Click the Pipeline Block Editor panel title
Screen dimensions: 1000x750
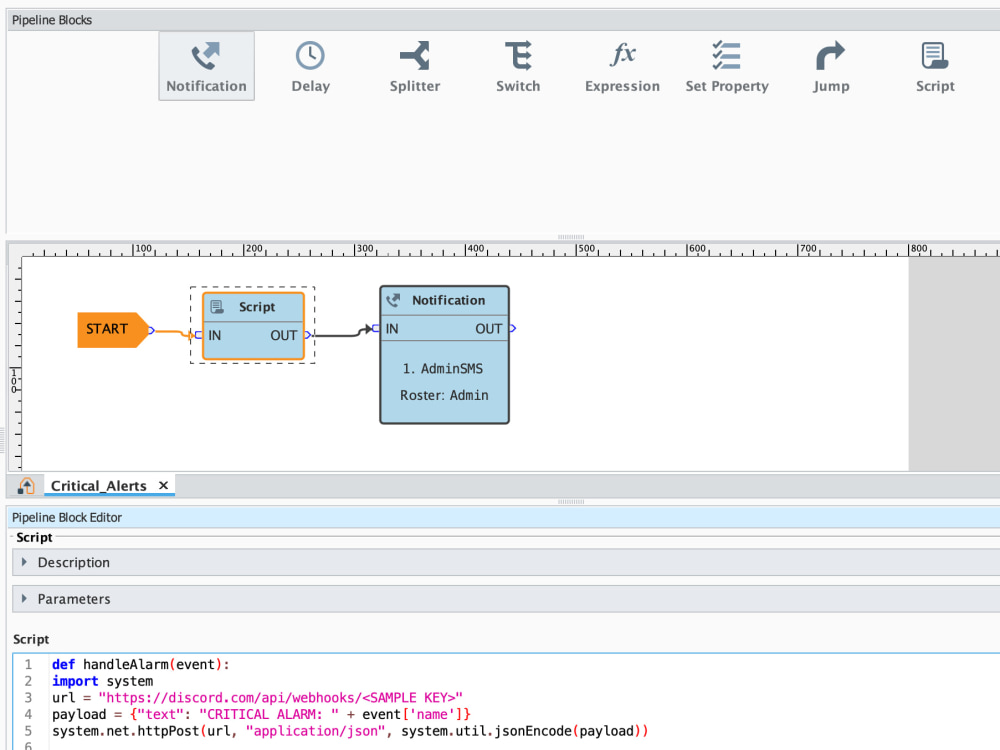tap(67, 517)
